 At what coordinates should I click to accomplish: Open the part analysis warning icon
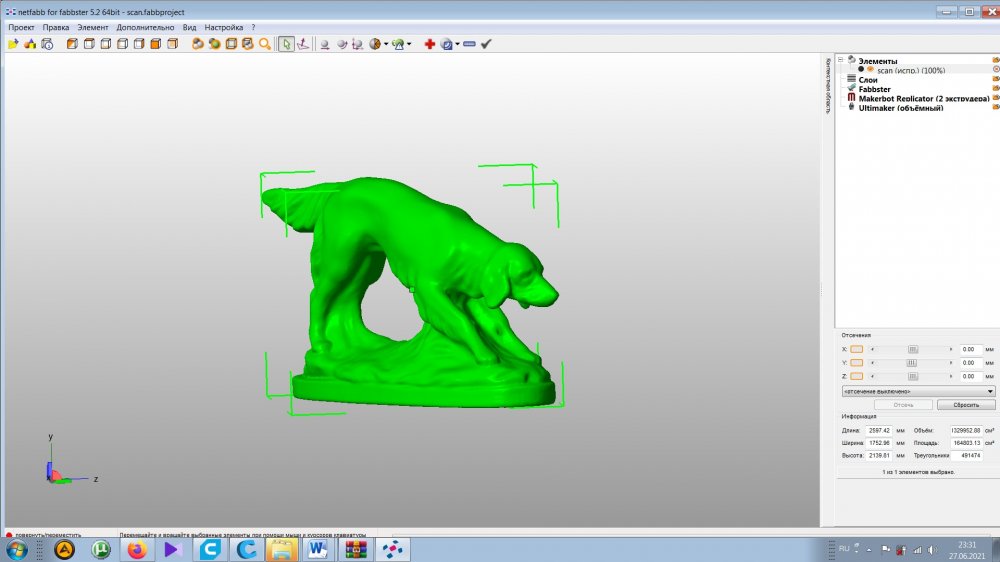pyautogui.click(x=398, y=44)
